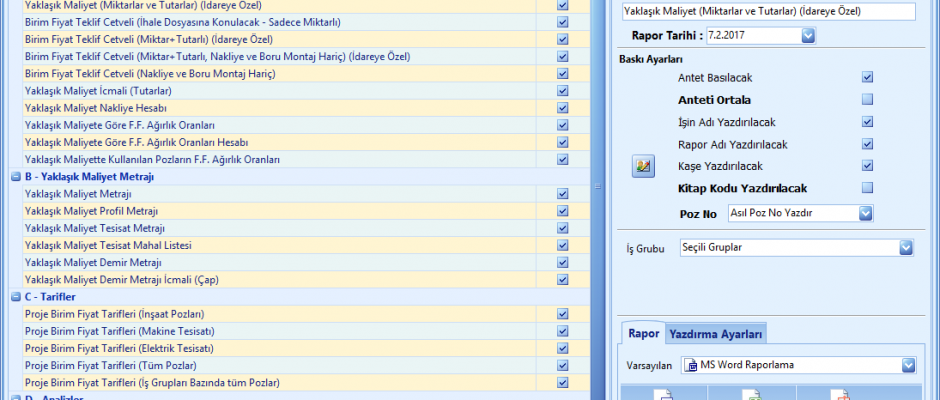
Task: Select the Rapor tab
Action: click(643, 334)
